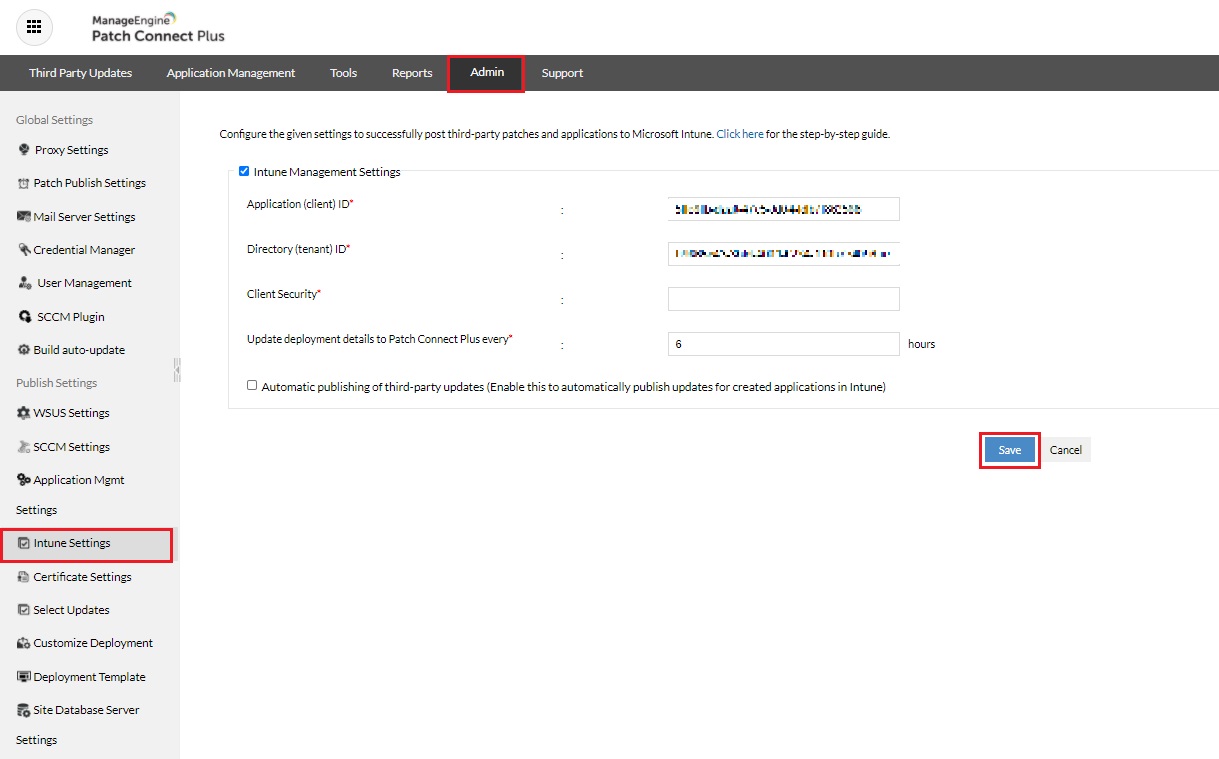Image resolution: width=1219 pixels, height=759 pixels.
Task: Click the Patch Publish Settings icon
Action: 24,183
